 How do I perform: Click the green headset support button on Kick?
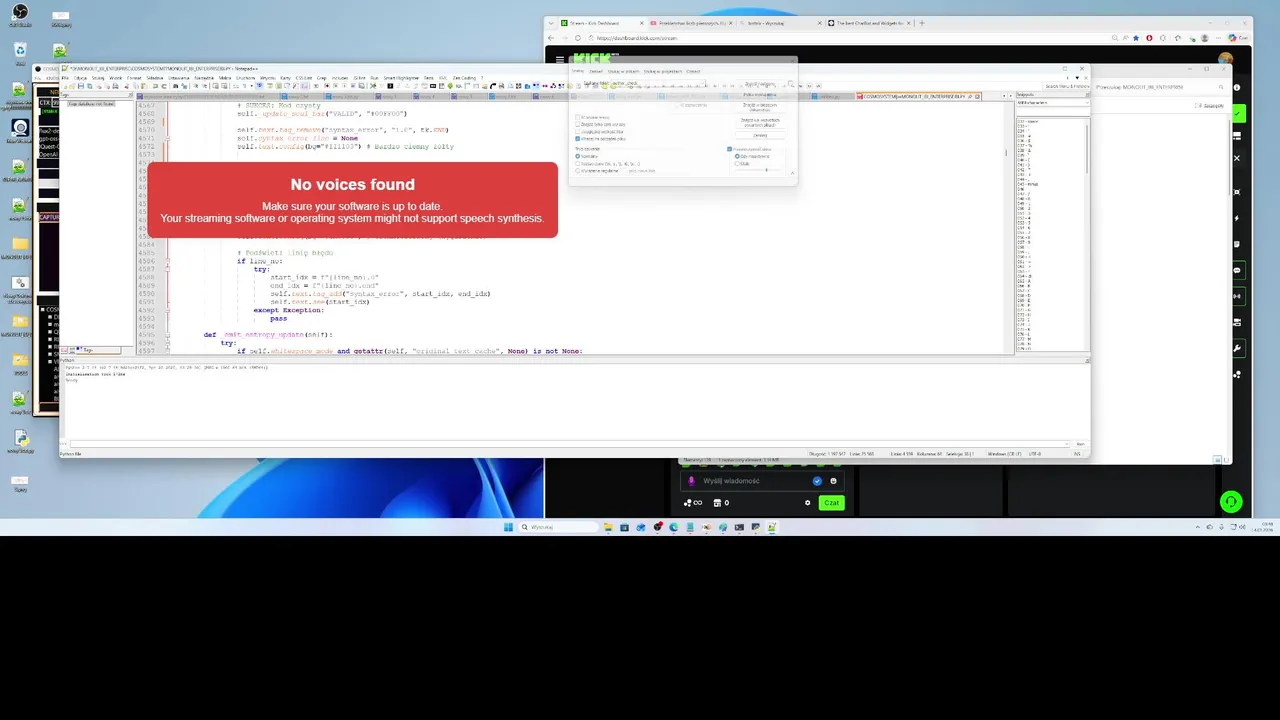coord(1231,501)
